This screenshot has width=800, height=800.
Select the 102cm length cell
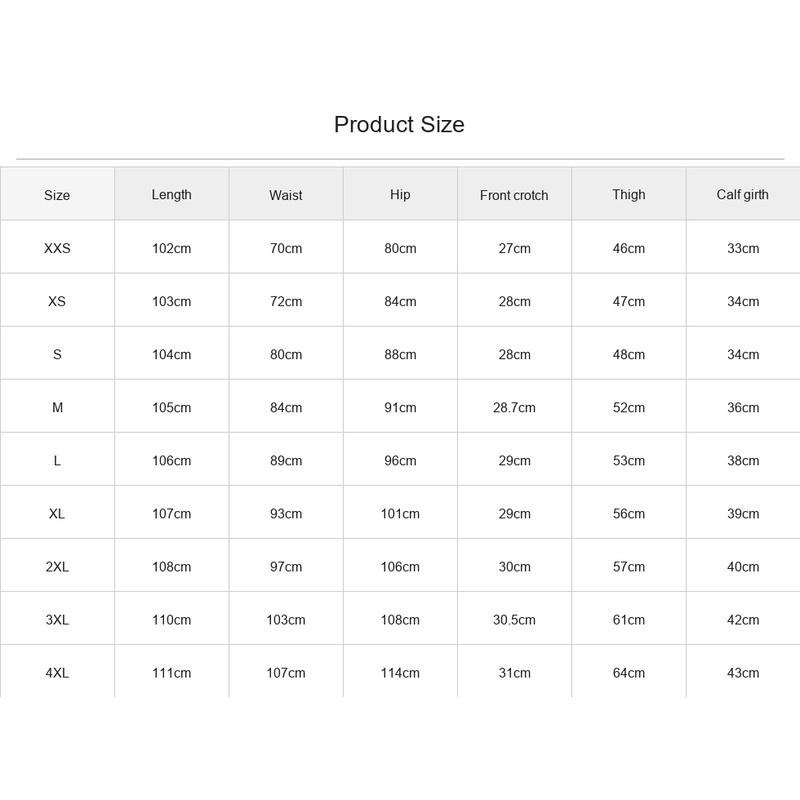[x=171, y=248]
